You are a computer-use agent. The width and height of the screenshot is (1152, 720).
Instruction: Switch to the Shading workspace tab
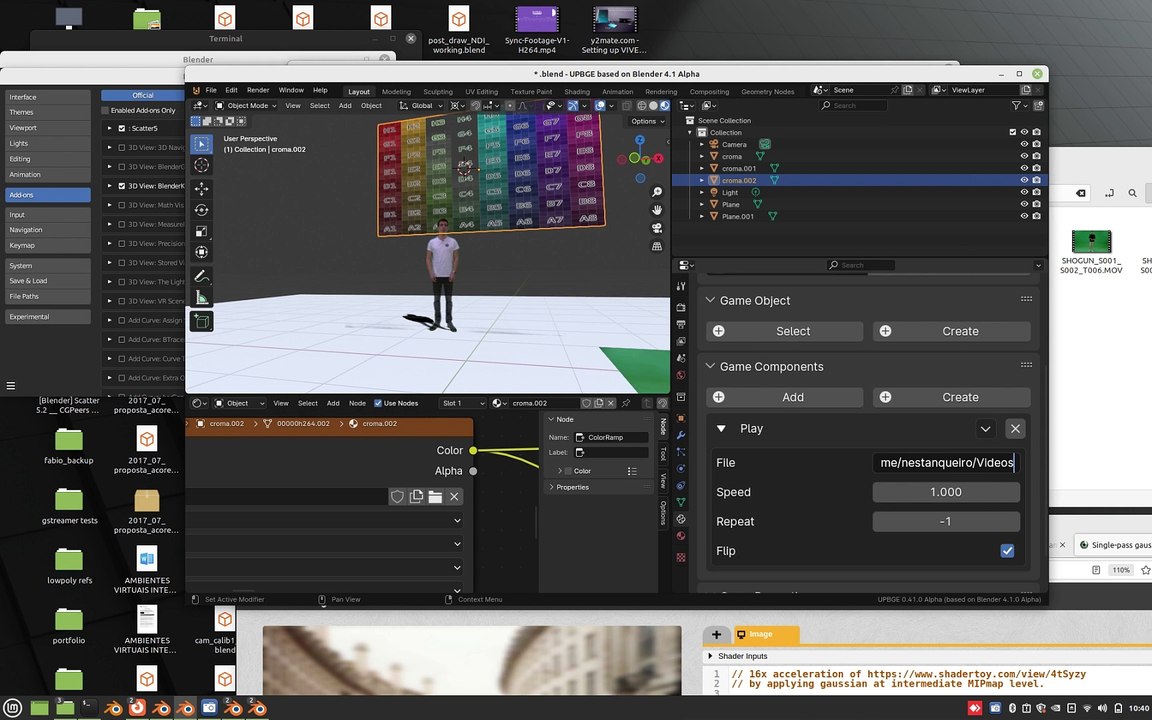click(577, 92)
